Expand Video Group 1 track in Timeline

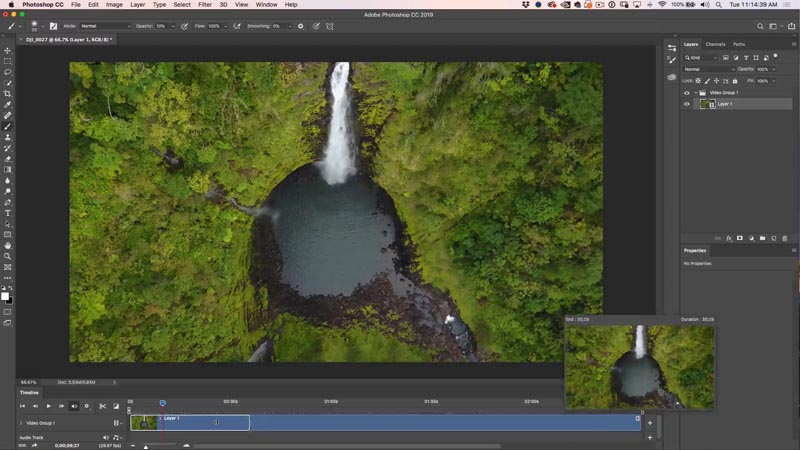[21, 423]
